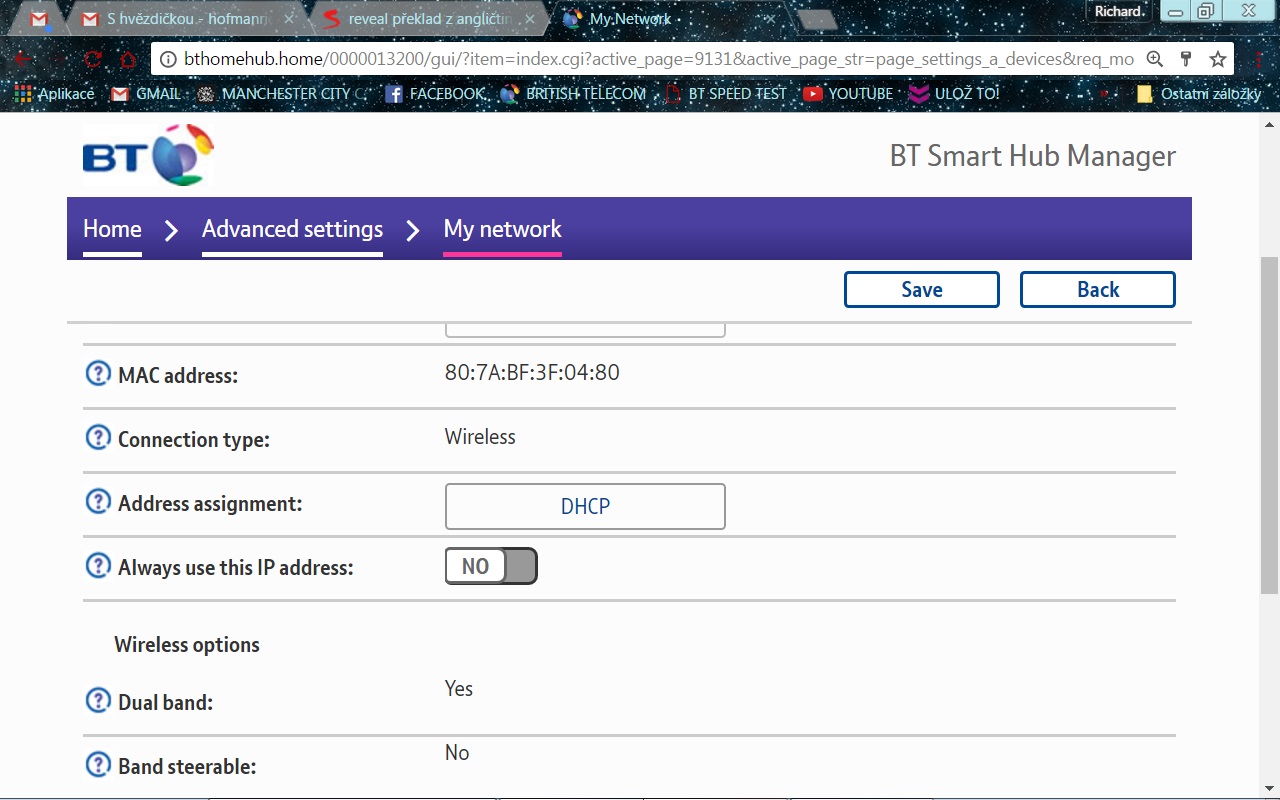Toggle Always use this IP address switch

click(x=491, y=567)
